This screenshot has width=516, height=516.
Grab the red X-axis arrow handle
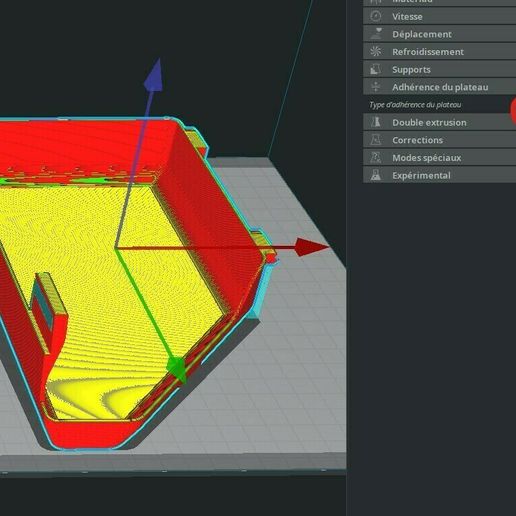pyautogui.click(x=312, y=247)
